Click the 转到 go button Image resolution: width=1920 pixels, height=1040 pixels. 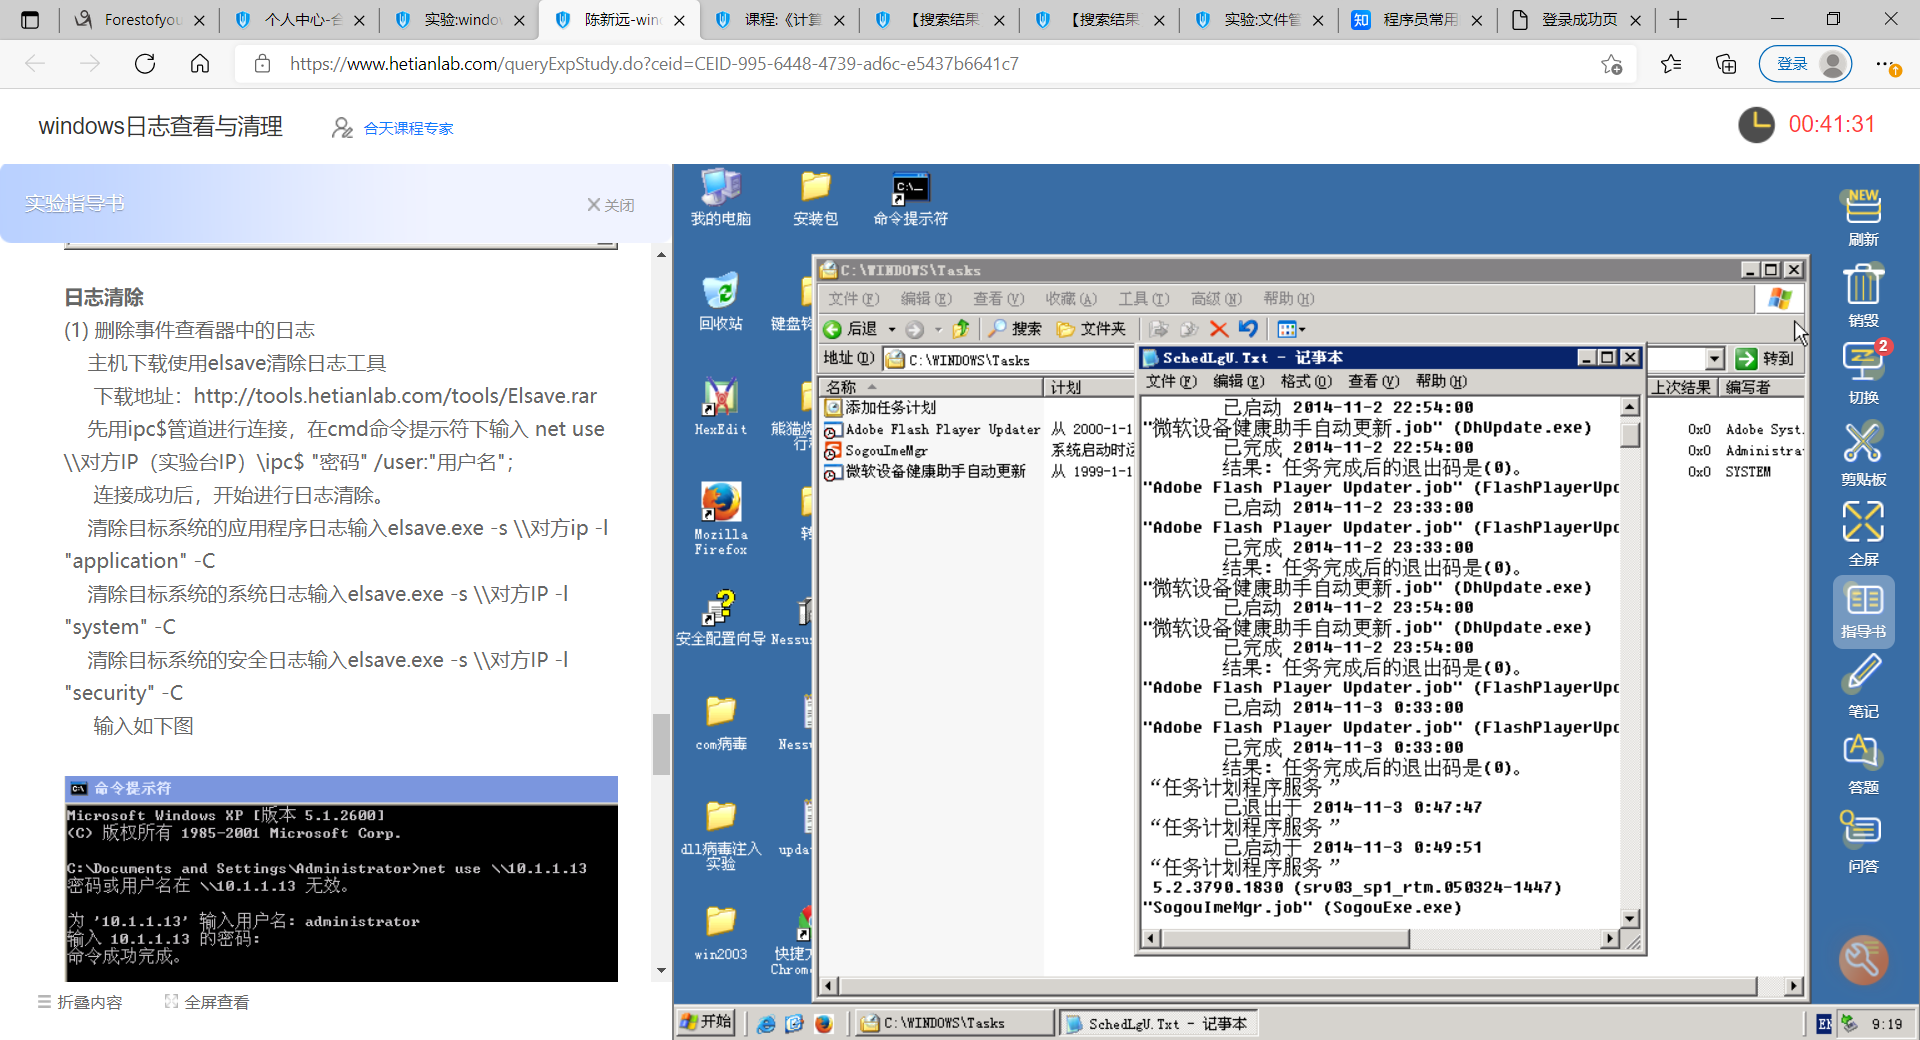click(1765, 359)
